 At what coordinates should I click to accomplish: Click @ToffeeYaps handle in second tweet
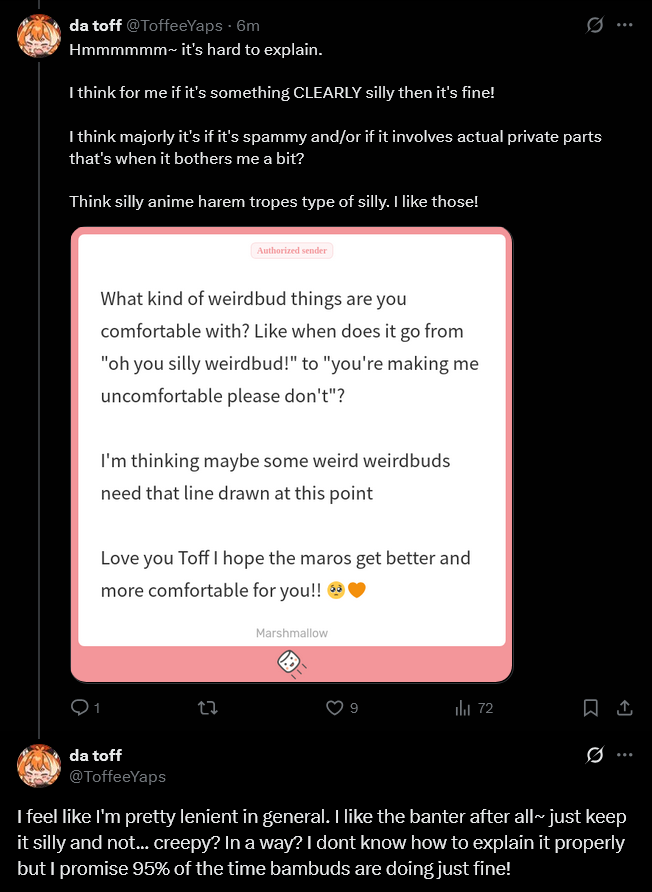(118, 776)
